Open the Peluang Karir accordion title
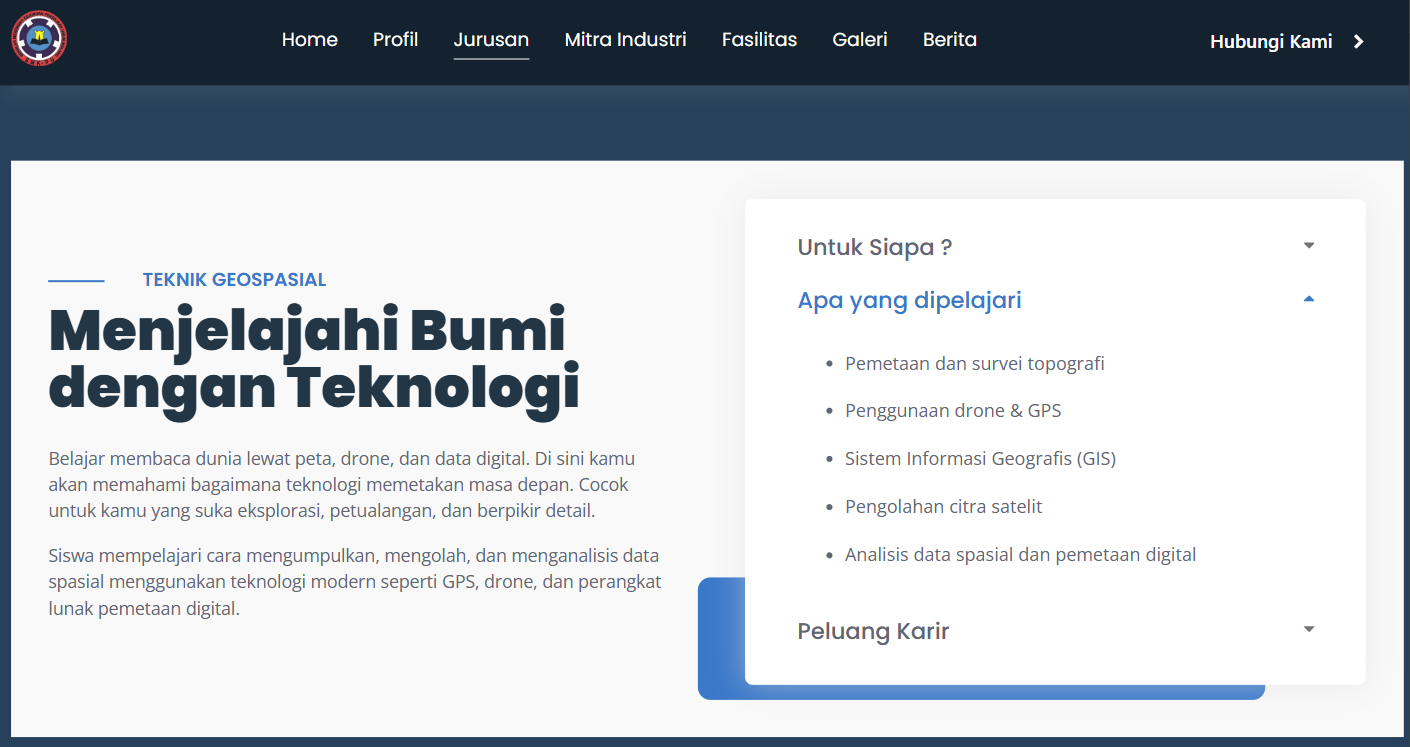The height and width of the screenshot is (747, 1410). 873,631
